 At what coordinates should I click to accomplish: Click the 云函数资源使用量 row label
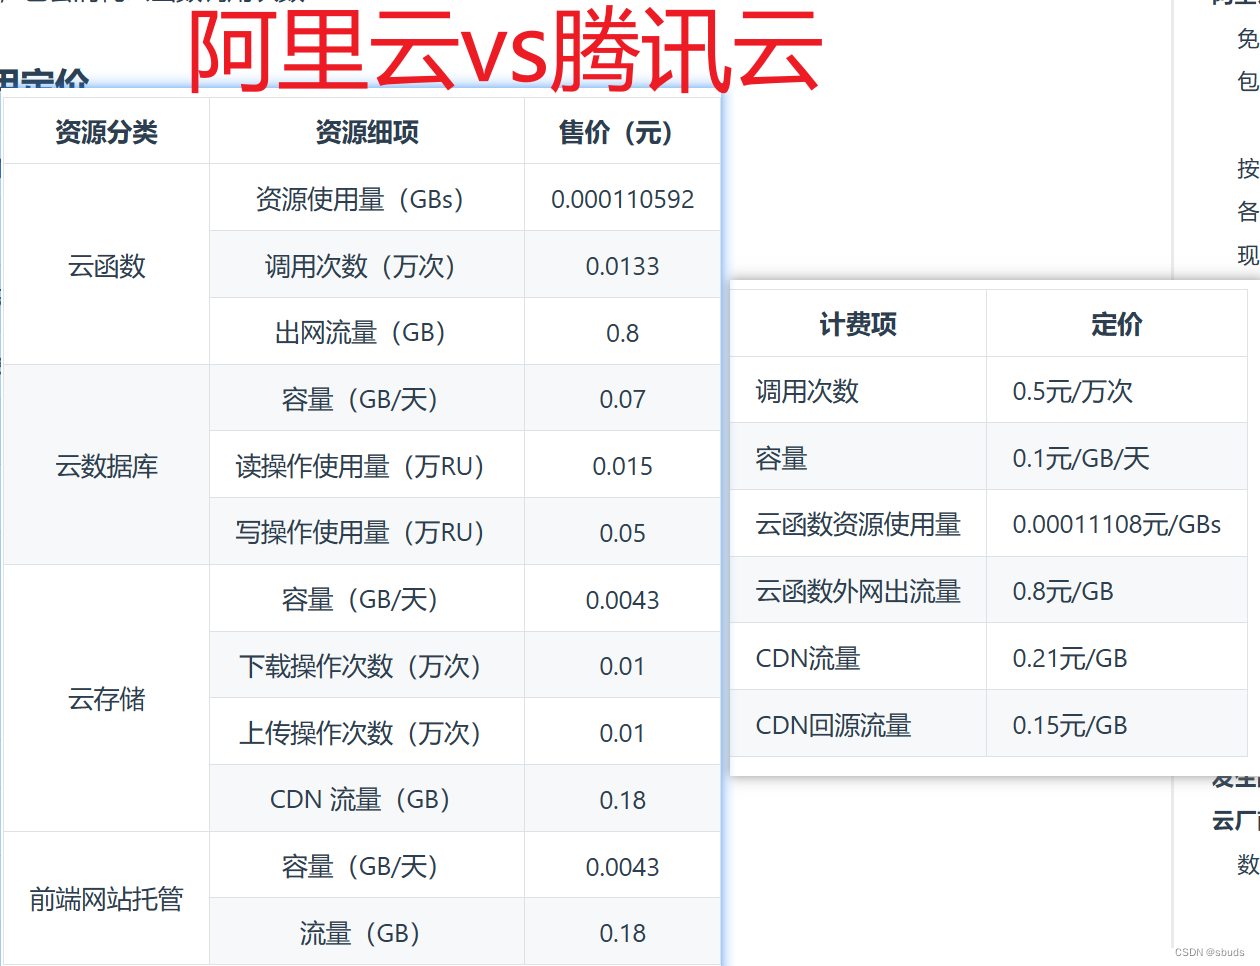click(x=858, y=524)
